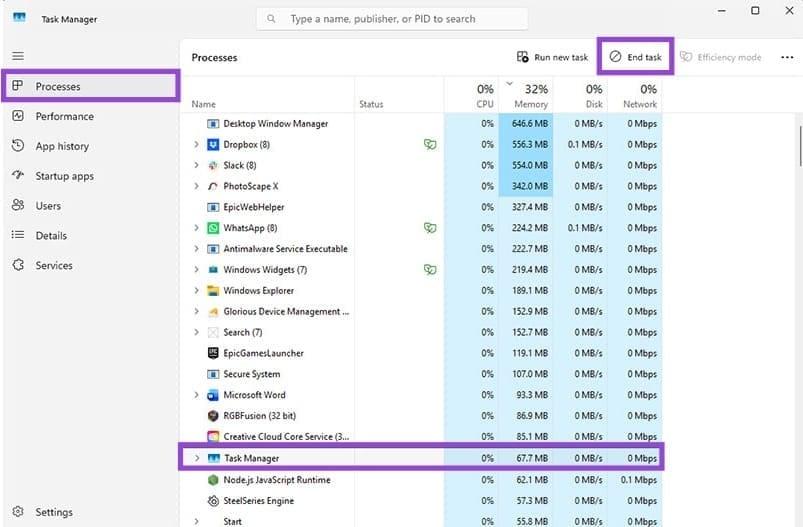Screen dimensions: 803x527
Task: Open the Performance tab in sidebar
Action: pos(64,116)
